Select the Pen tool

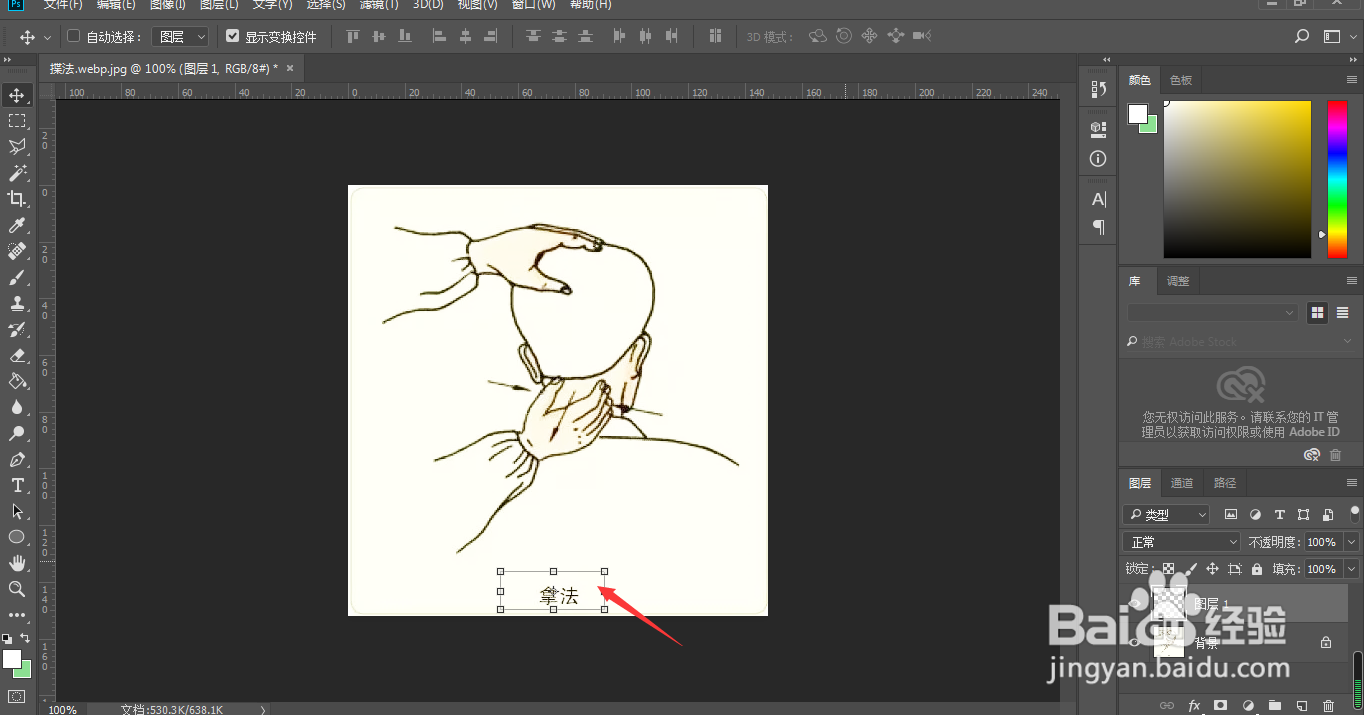click(17, 459)
